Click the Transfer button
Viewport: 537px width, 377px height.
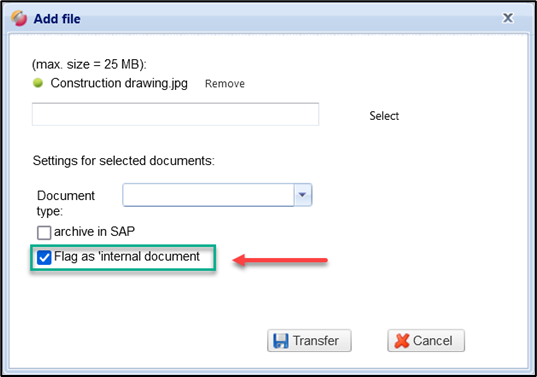click(x=309, y=341)
